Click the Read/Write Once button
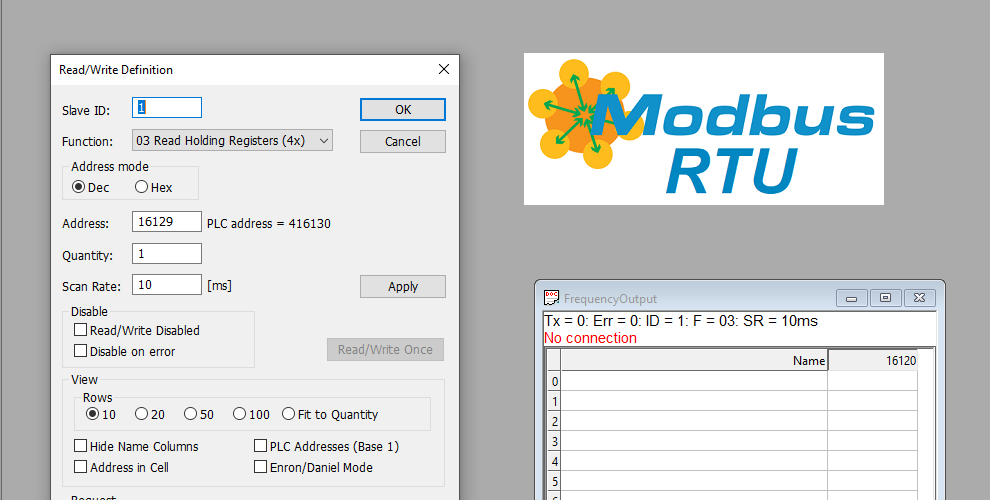Image resolution: width=990 pixels, height=500 pixels. 385,350
